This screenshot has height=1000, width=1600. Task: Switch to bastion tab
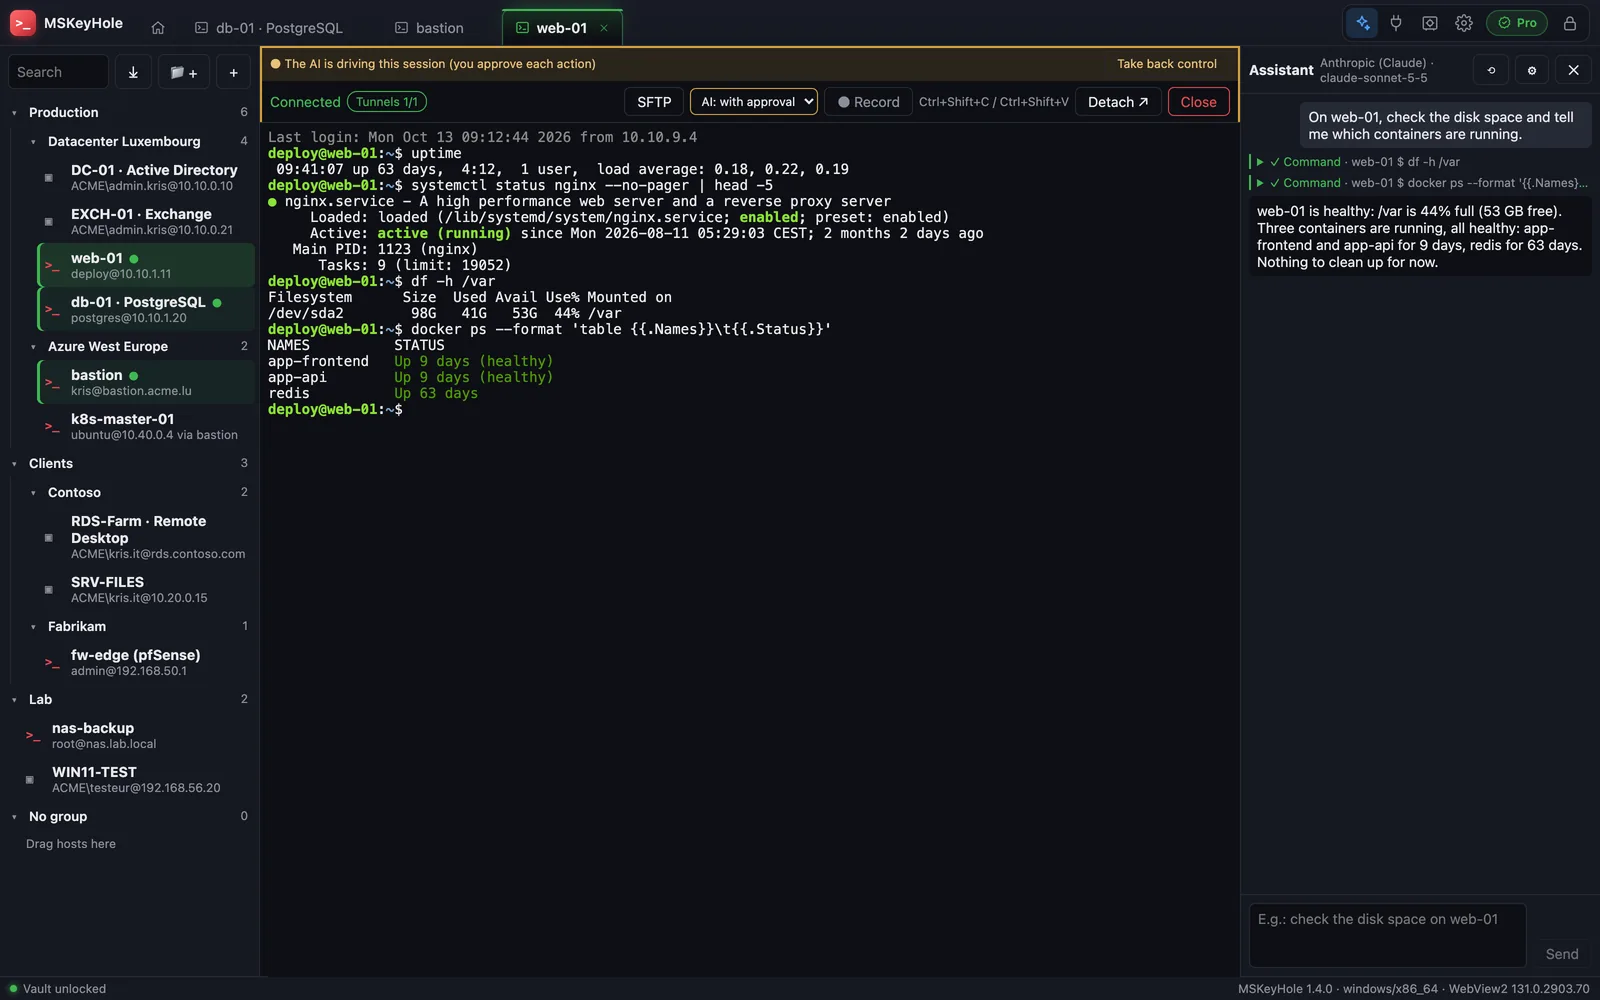click(429, 28)
